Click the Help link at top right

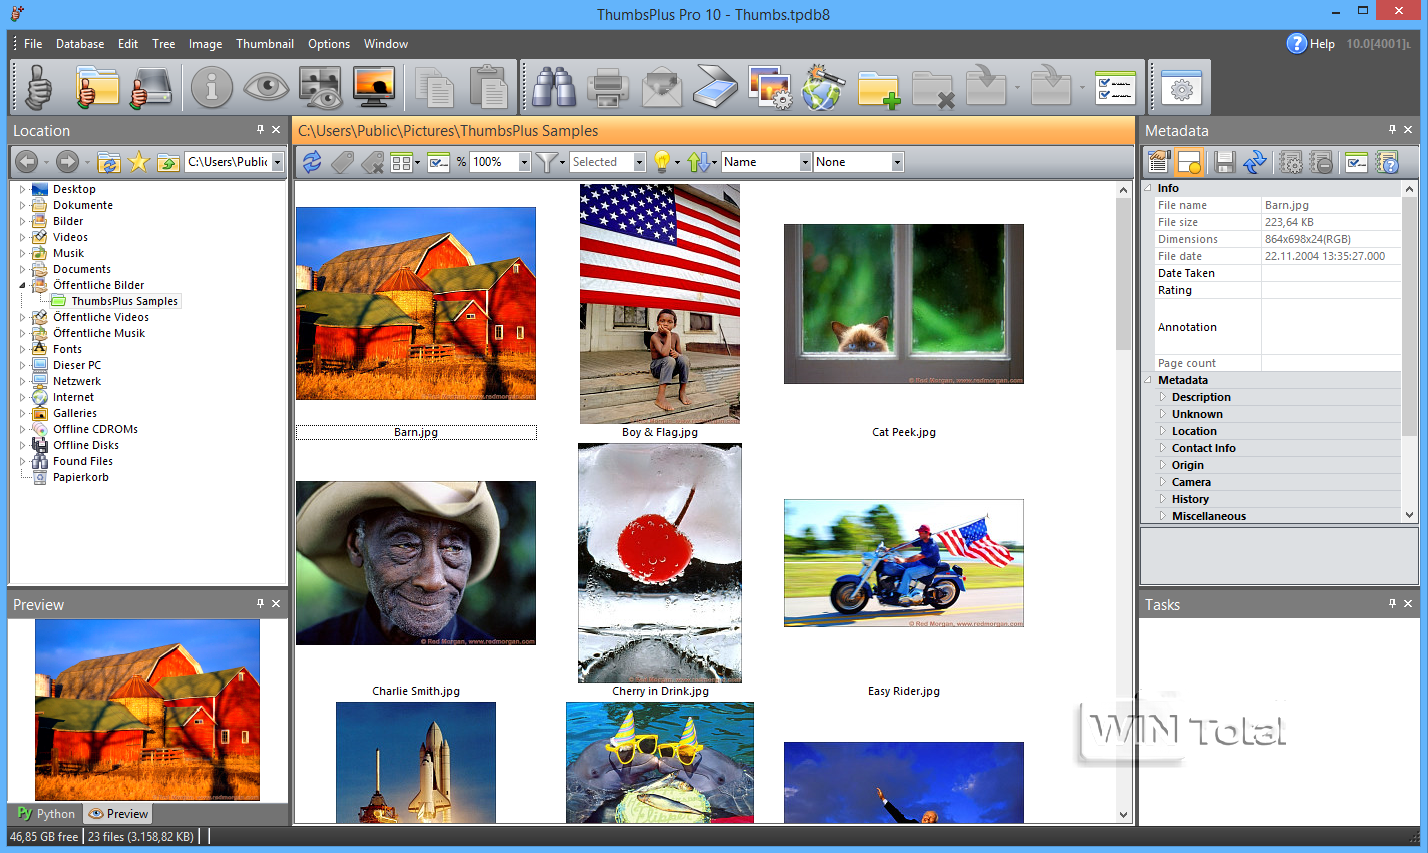point(1321,44)
